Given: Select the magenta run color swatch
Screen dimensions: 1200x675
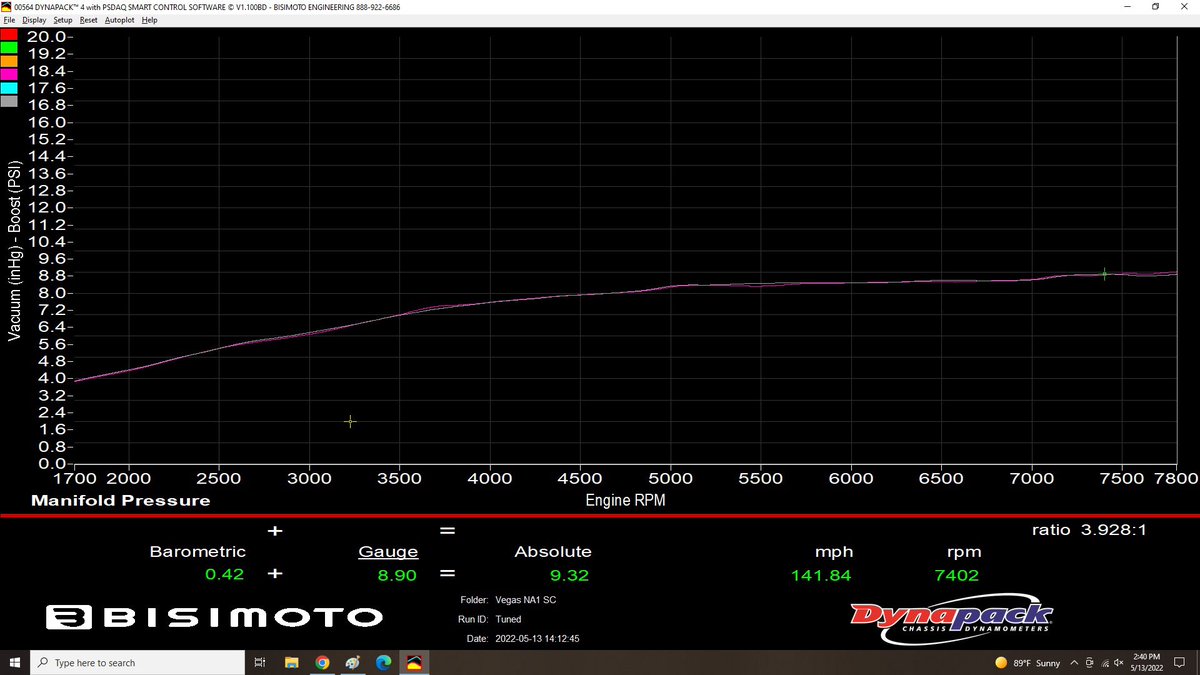Looking at the screenshot, I should (9, 74).
